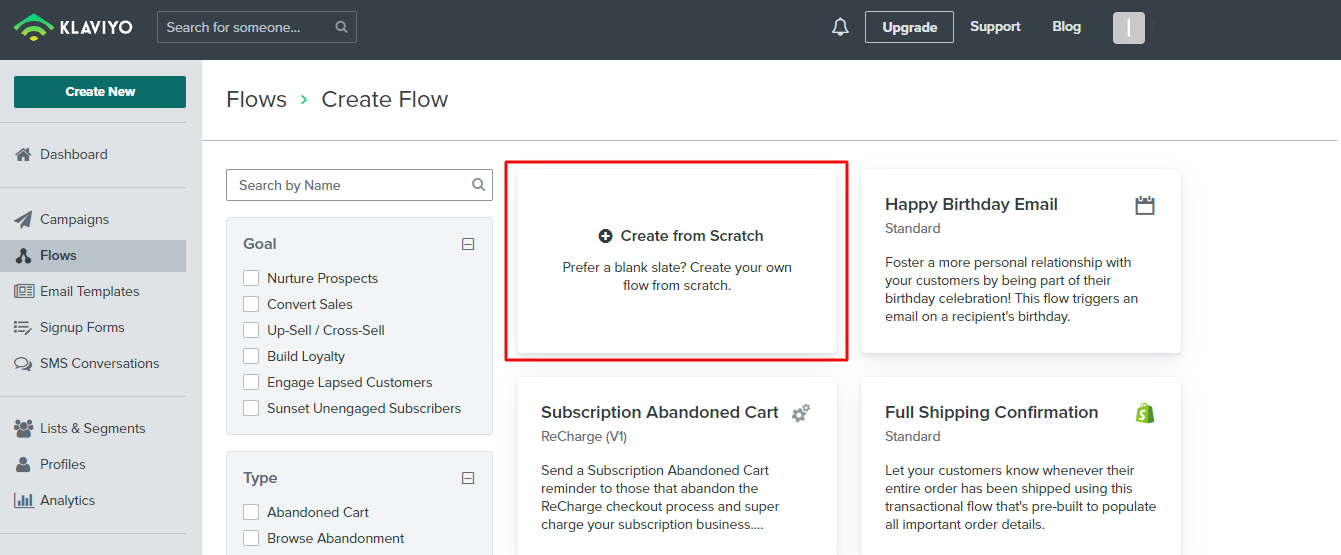Click the Klaviyo logo
1341x555 pixels.
pyautogui.click(x=72, y=27)
